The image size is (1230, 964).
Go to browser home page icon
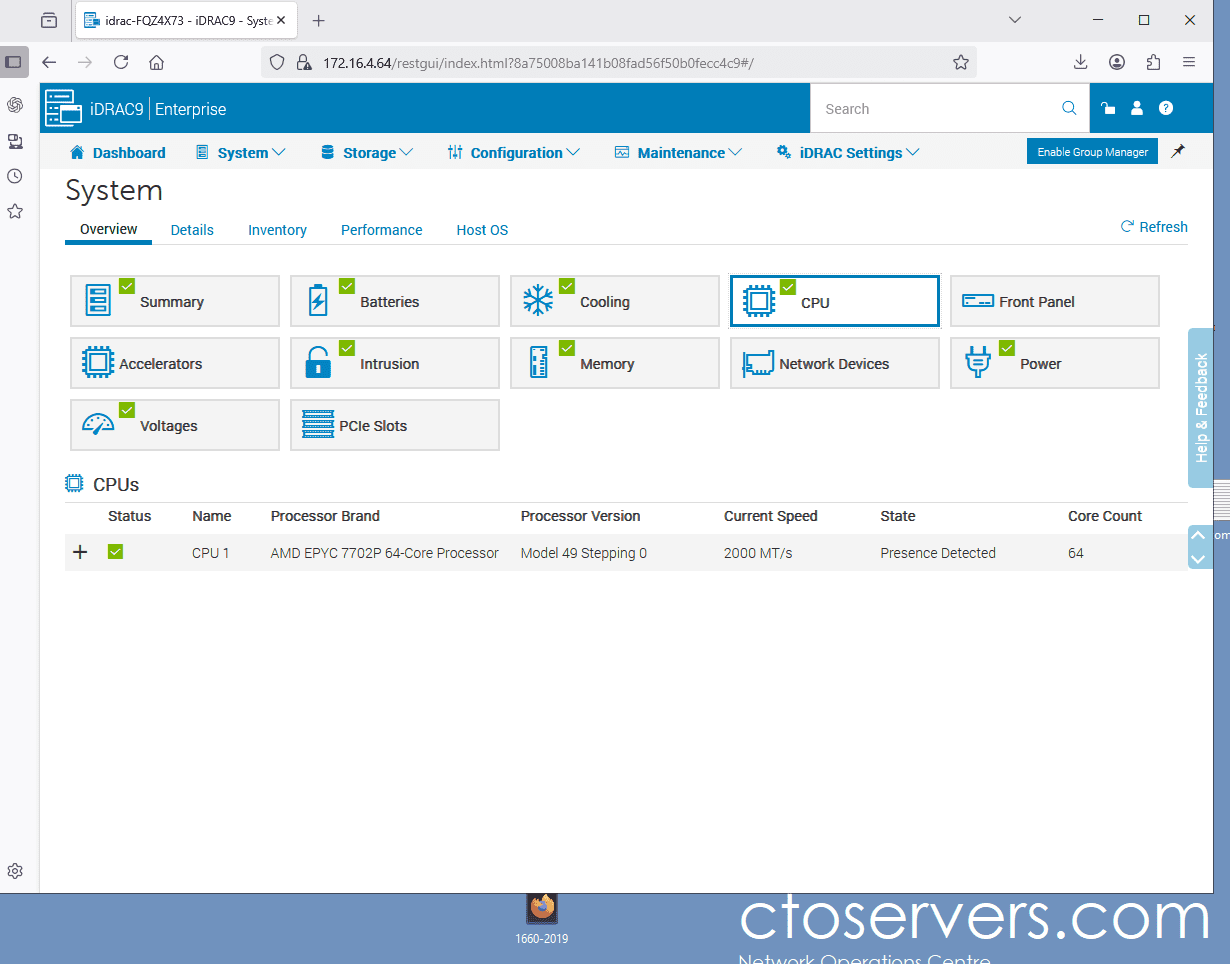click(156, 62)
